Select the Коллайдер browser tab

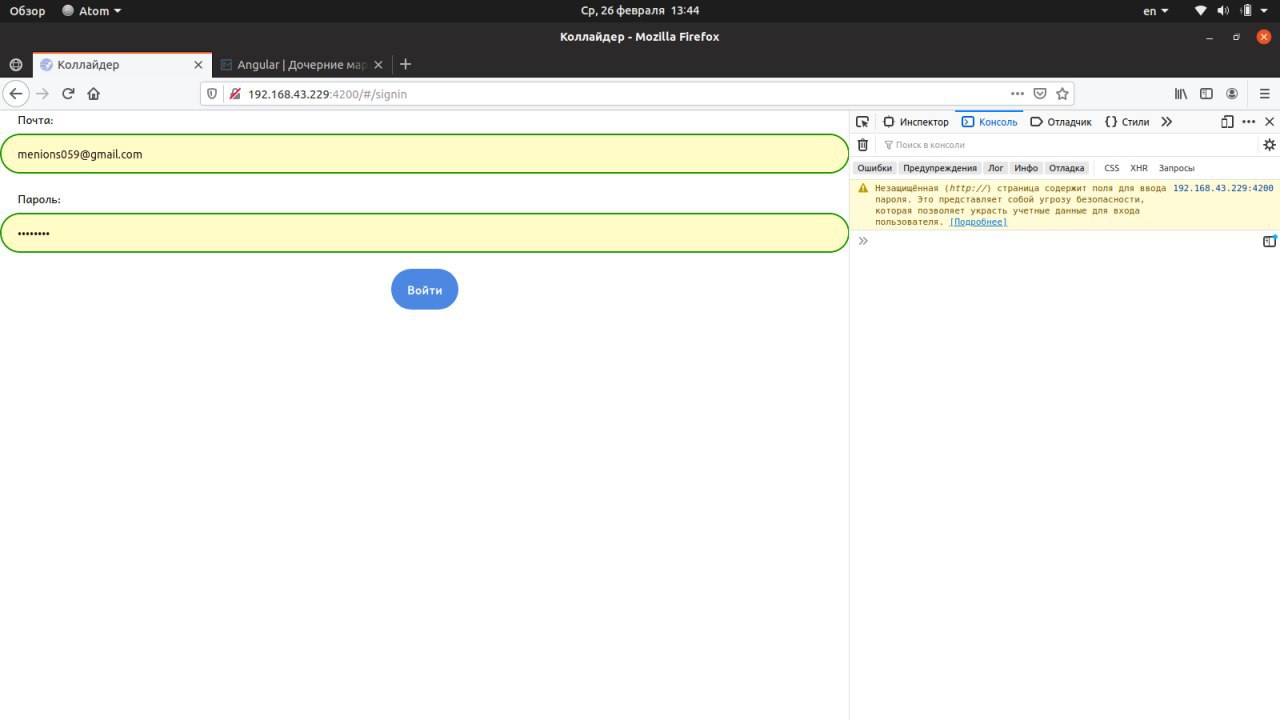pos(122,65)
